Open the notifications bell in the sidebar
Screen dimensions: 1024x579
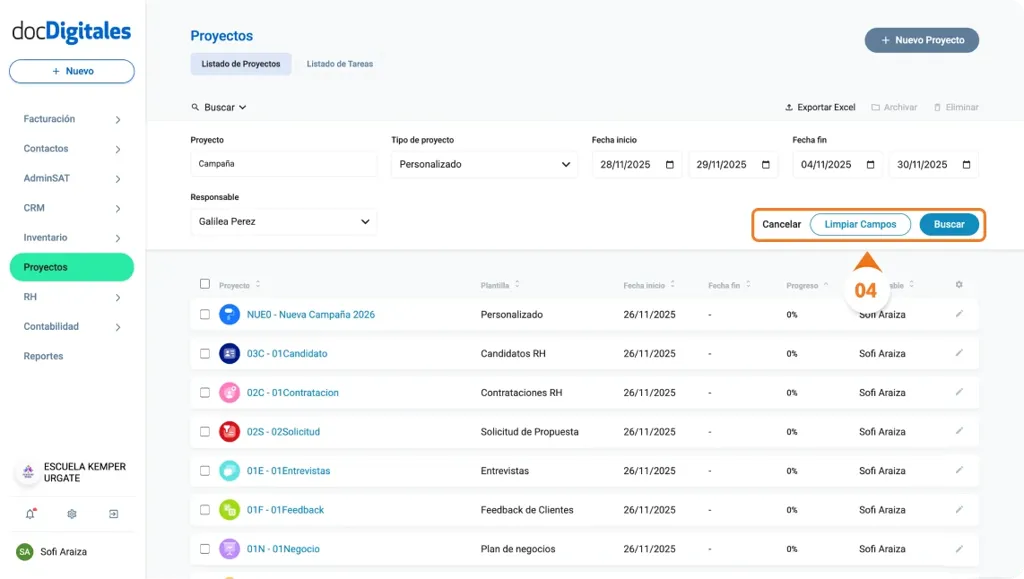(x=30, y=514)
